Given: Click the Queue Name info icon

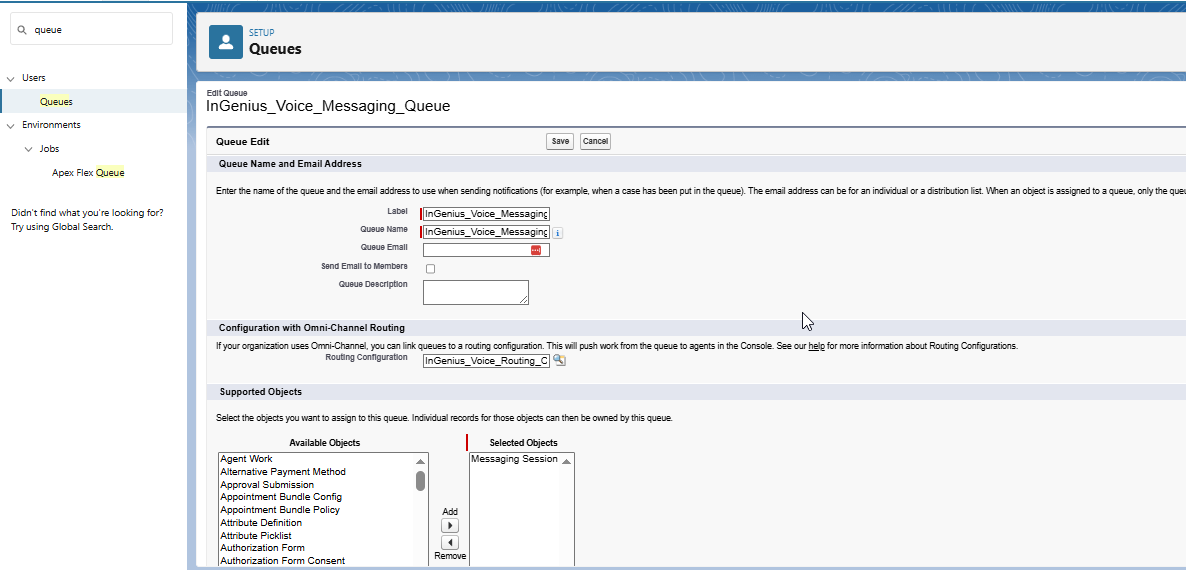Looking at the screenshot, I should tap(558, 233).
